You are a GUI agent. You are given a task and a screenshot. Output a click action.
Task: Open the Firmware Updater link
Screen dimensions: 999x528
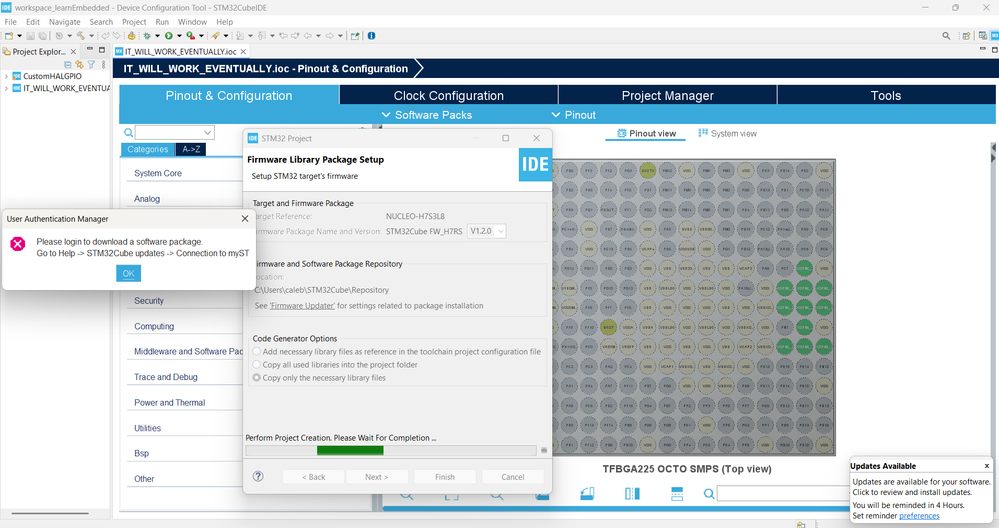pos(302,306)
